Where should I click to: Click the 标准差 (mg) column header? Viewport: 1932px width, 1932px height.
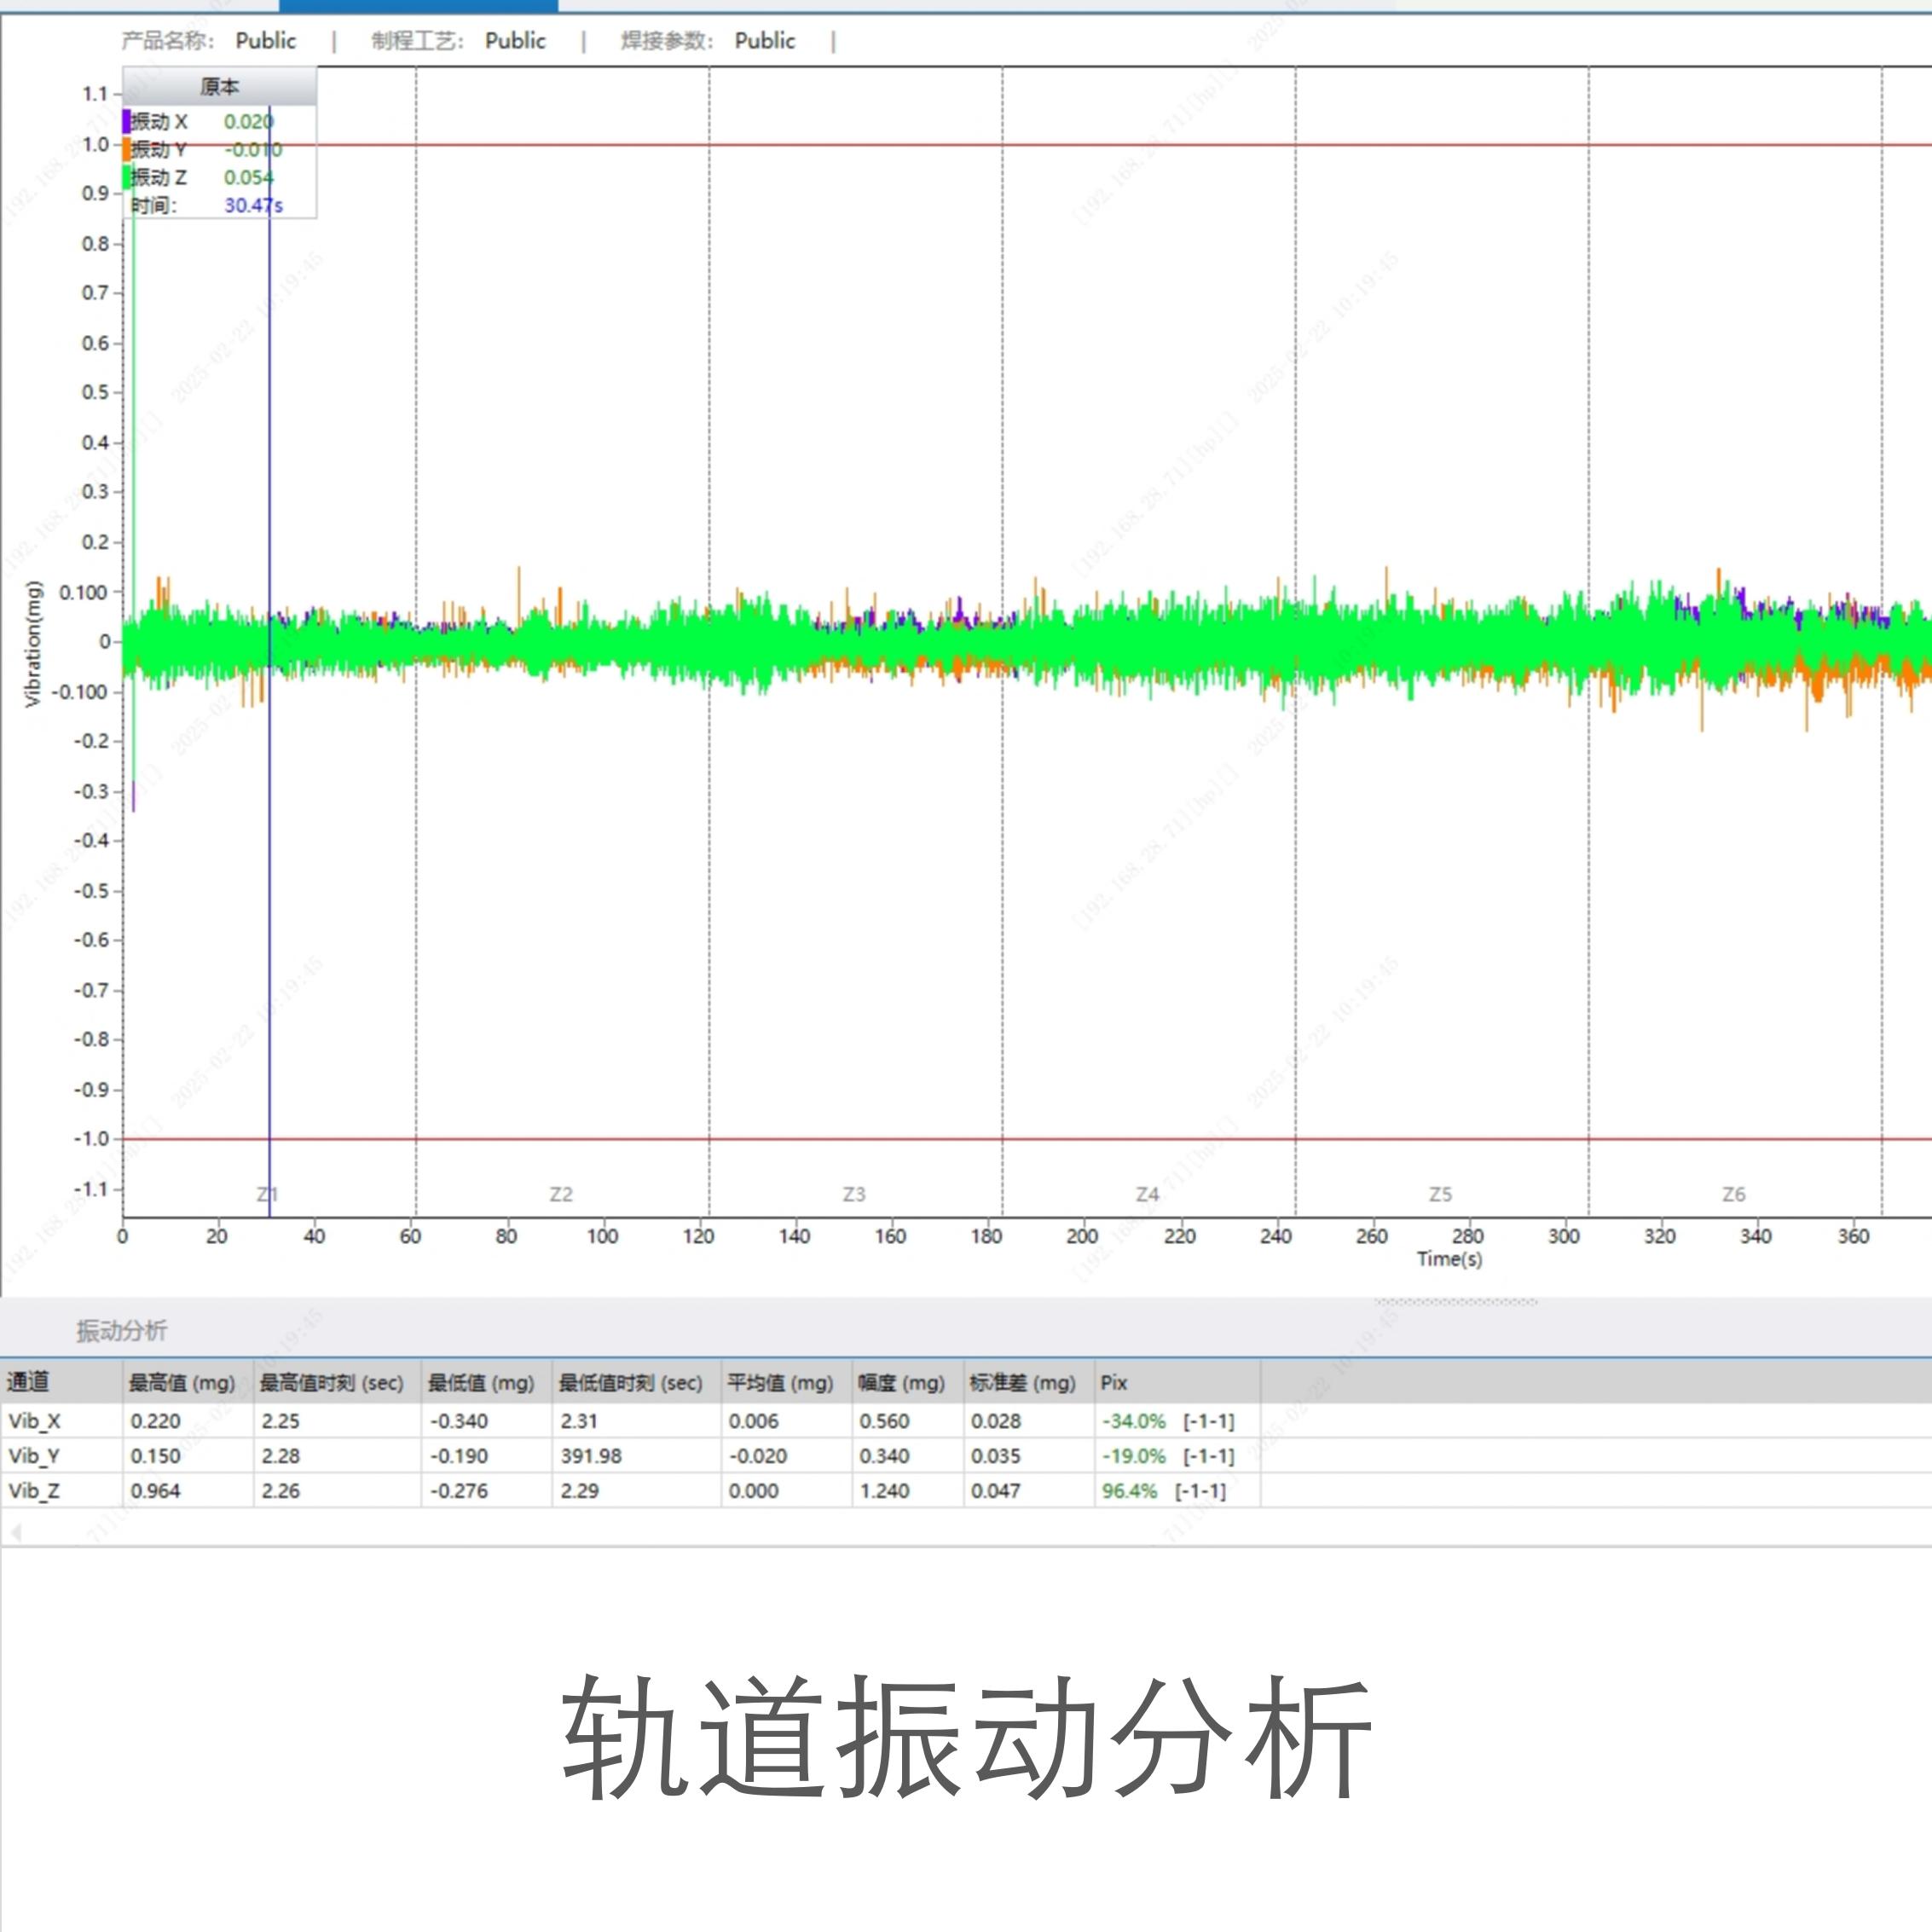click(1021, 1382)
